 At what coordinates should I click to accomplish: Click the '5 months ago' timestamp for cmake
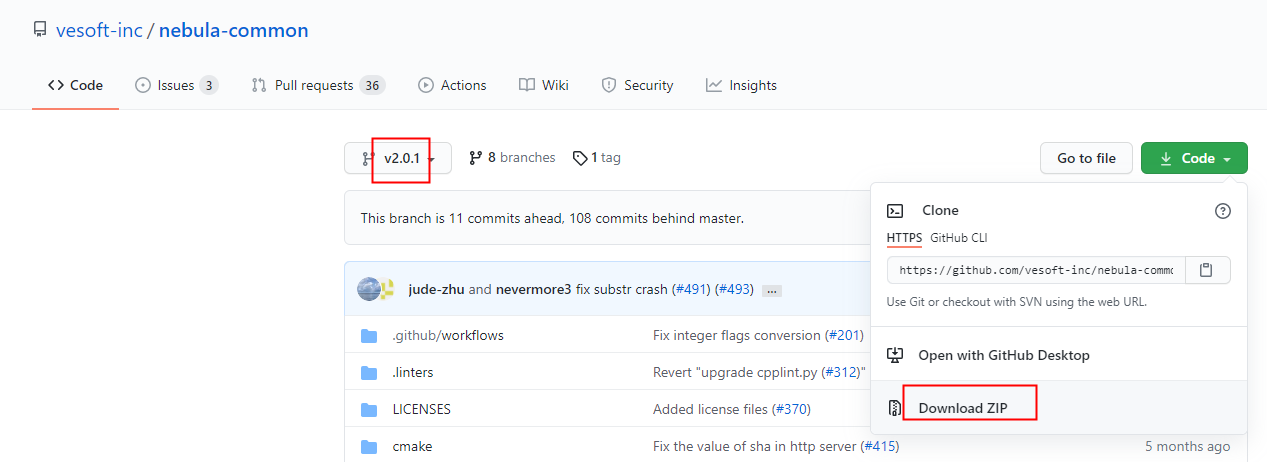click(1188, 446)
